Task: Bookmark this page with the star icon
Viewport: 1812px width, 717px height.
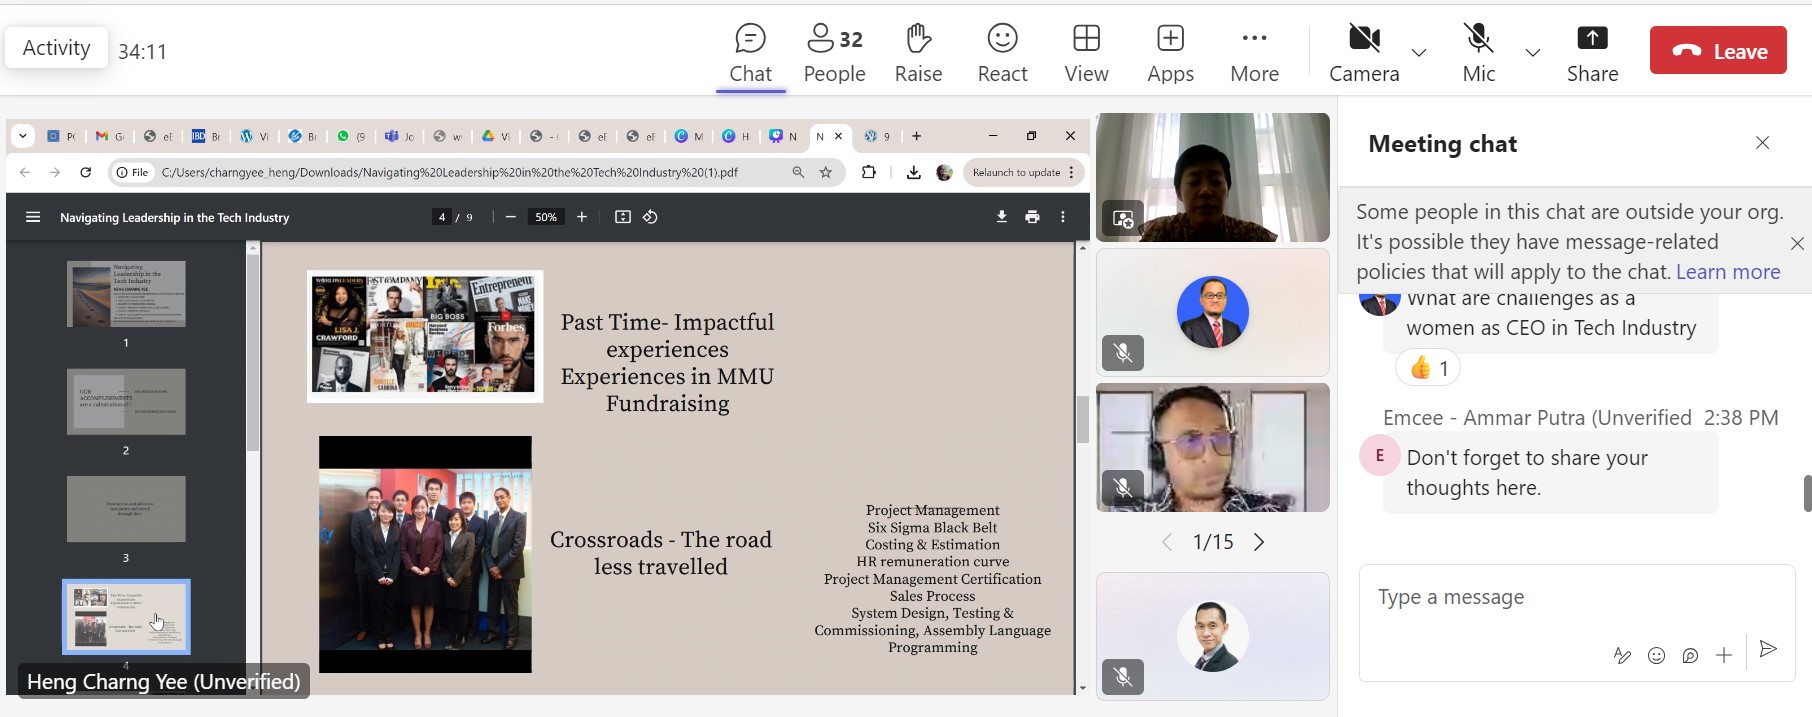Action: click(826, 172)
